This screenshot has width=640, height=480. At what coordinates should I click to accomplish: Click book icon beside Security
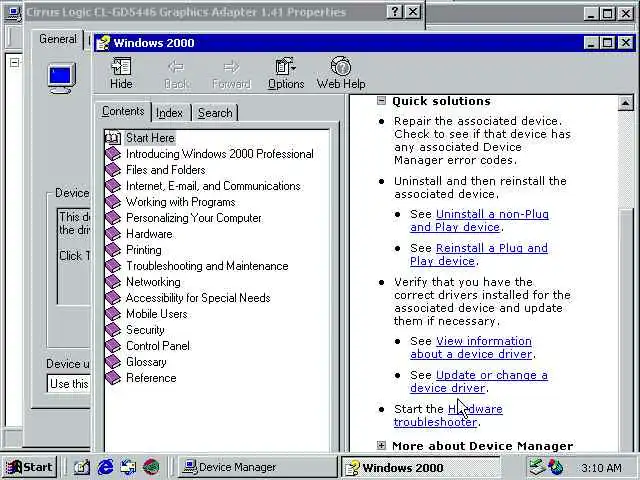point(113,330)
